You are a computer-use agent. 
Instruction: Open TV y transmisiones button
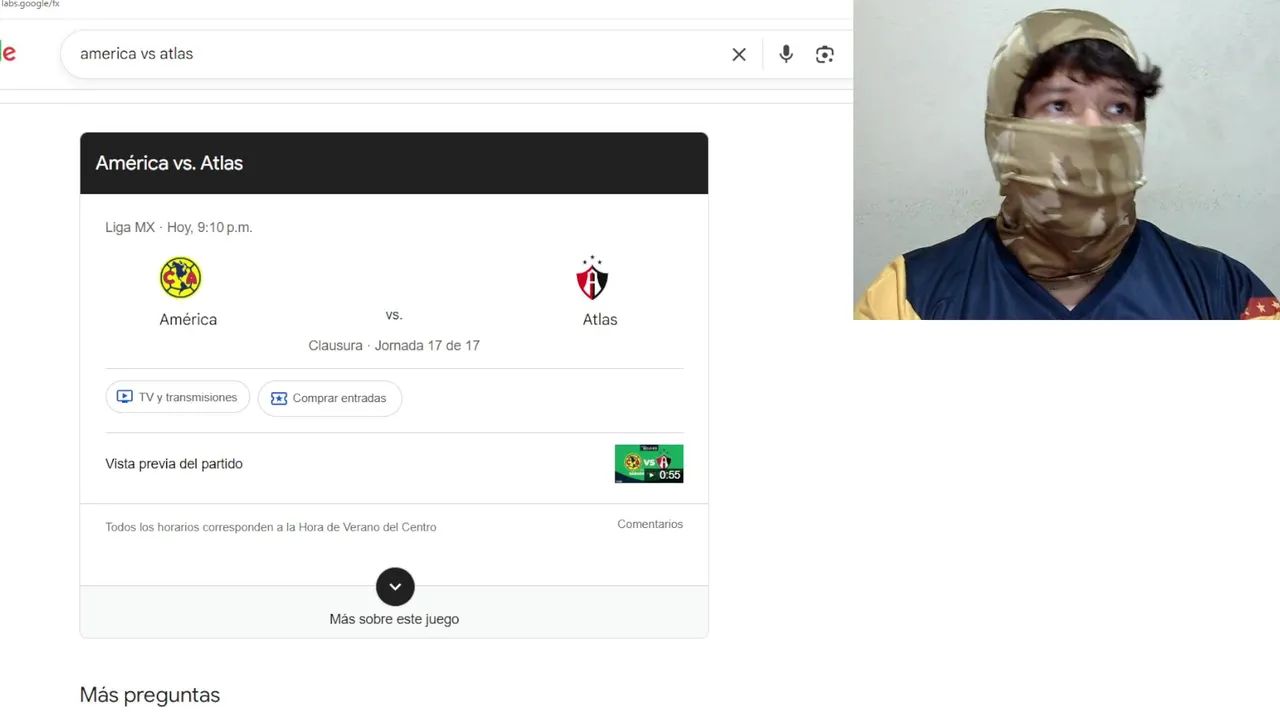coord(178,397)
